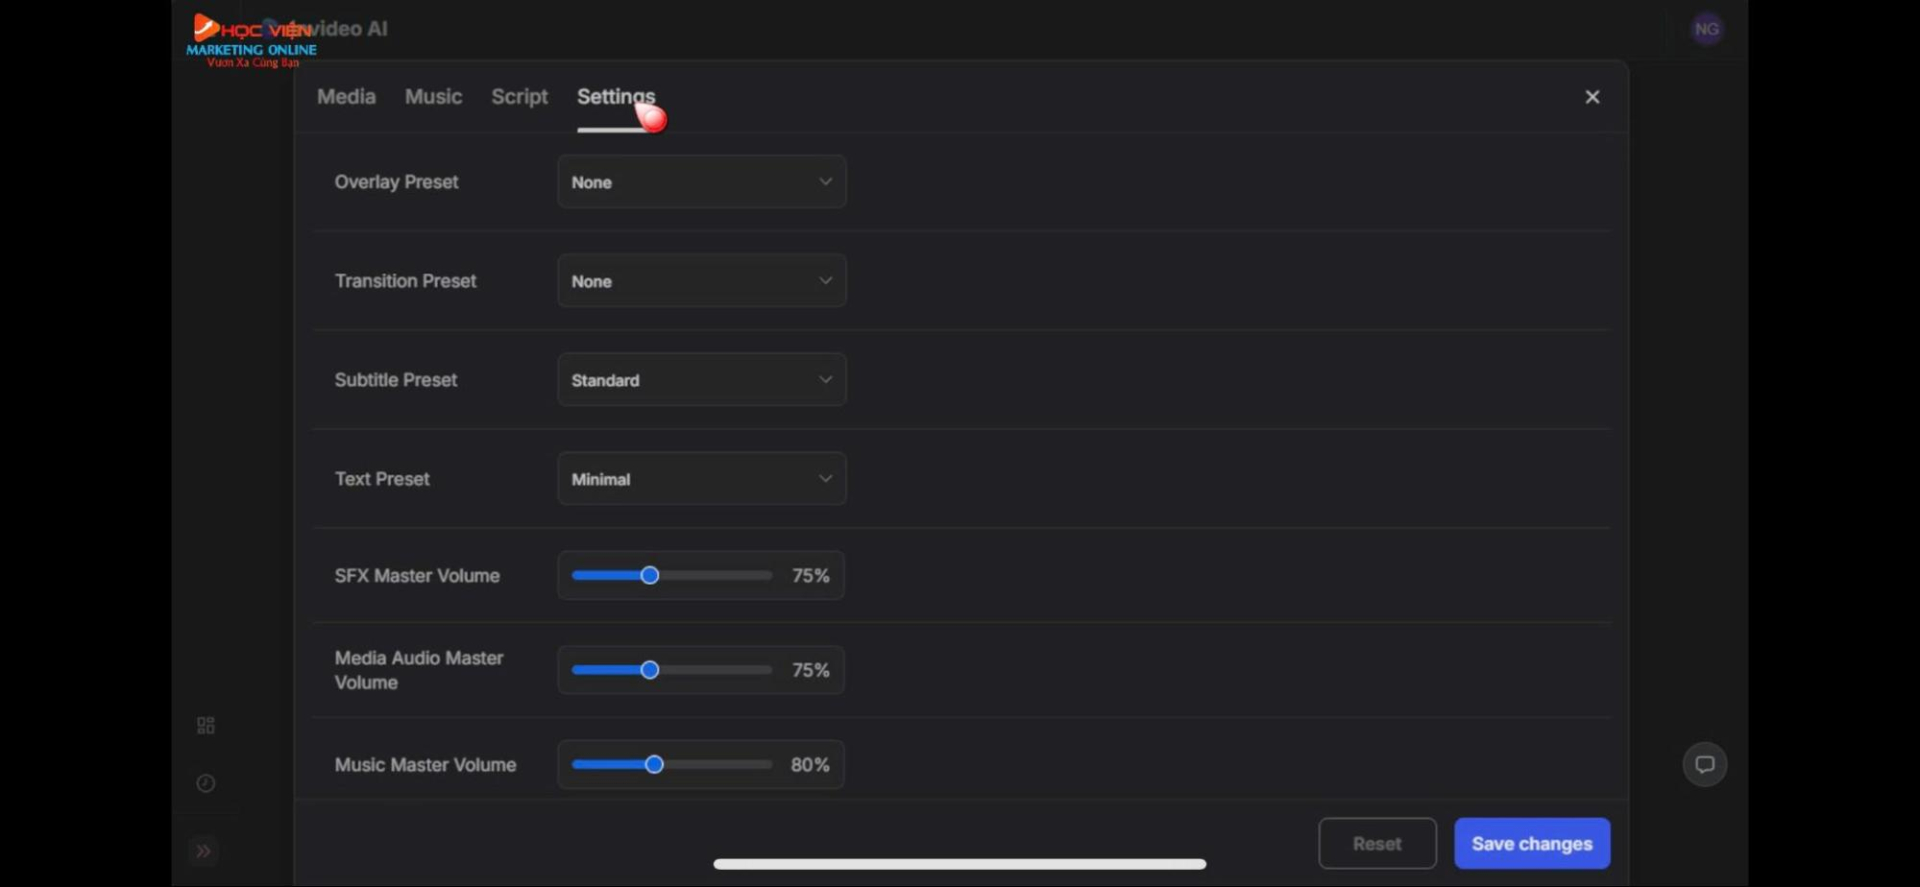Open the clock history icon in sidebar
The width and height of the screenshot is (1920, 887).
206,783
